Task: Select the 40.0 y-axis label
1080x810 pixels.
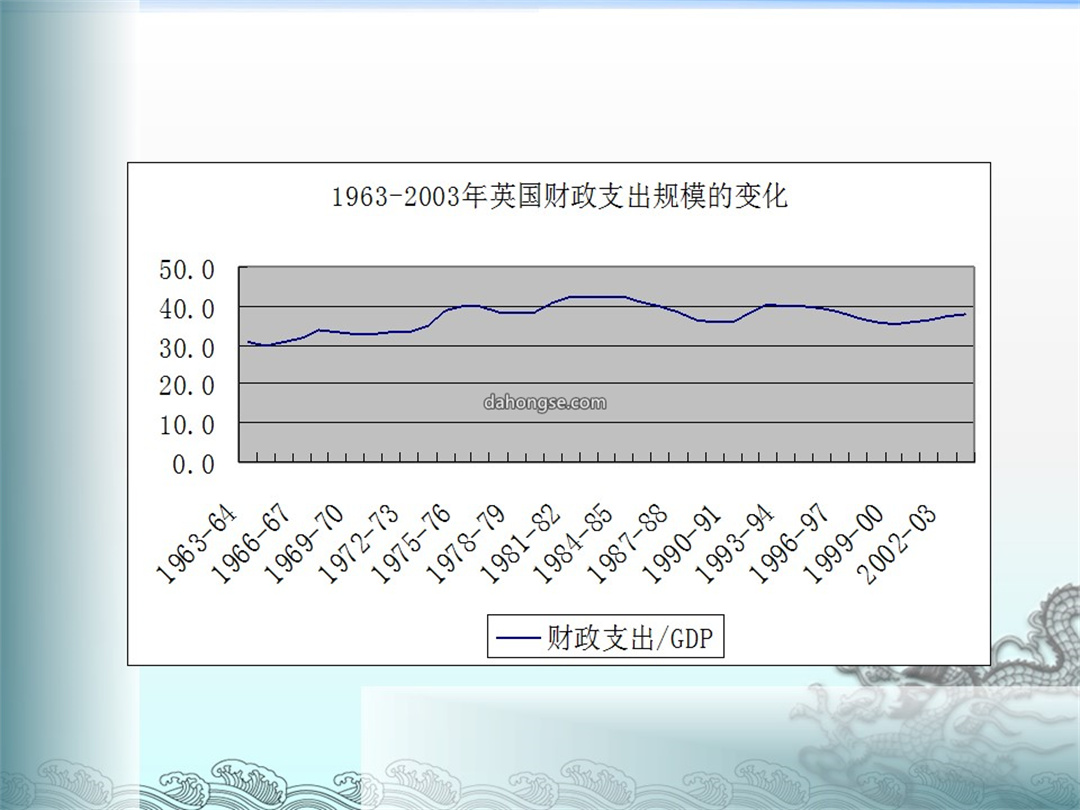Action: point(187,309)
